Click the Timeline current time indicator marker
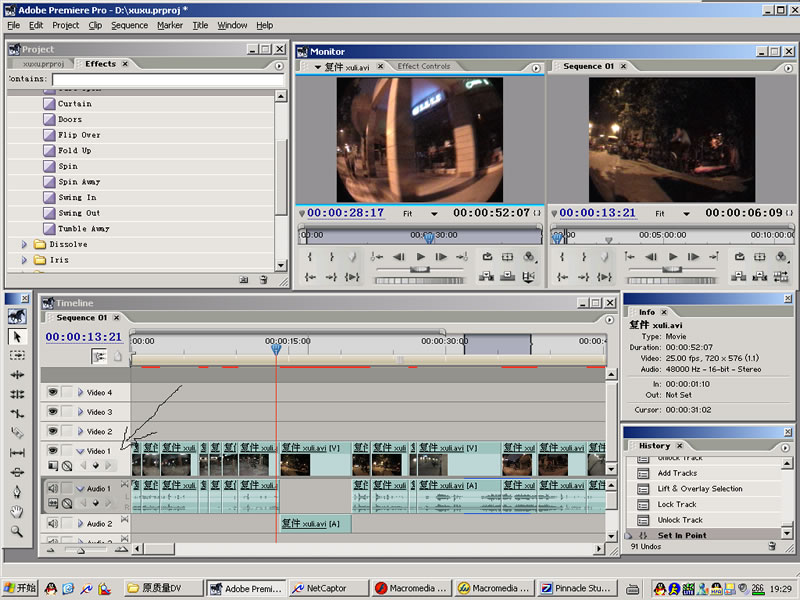The width and height of the screenshot is (800, 600). coord(276,349)
